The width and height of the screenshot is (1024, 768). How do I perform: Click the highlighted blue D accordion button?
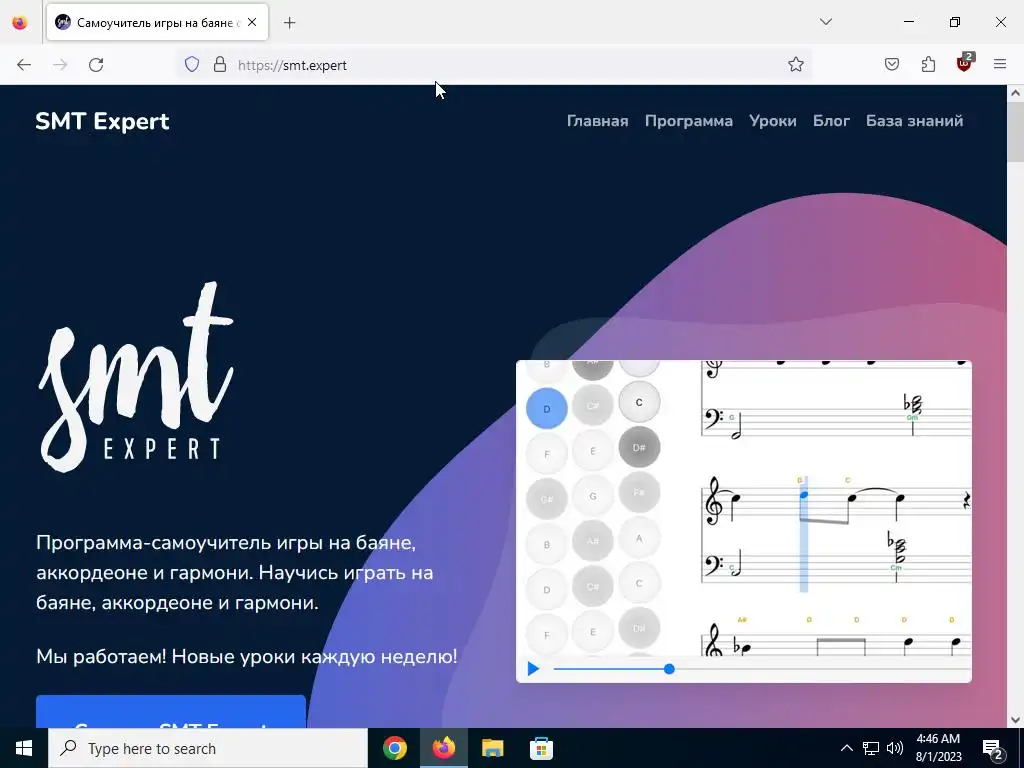click(547, 409)
